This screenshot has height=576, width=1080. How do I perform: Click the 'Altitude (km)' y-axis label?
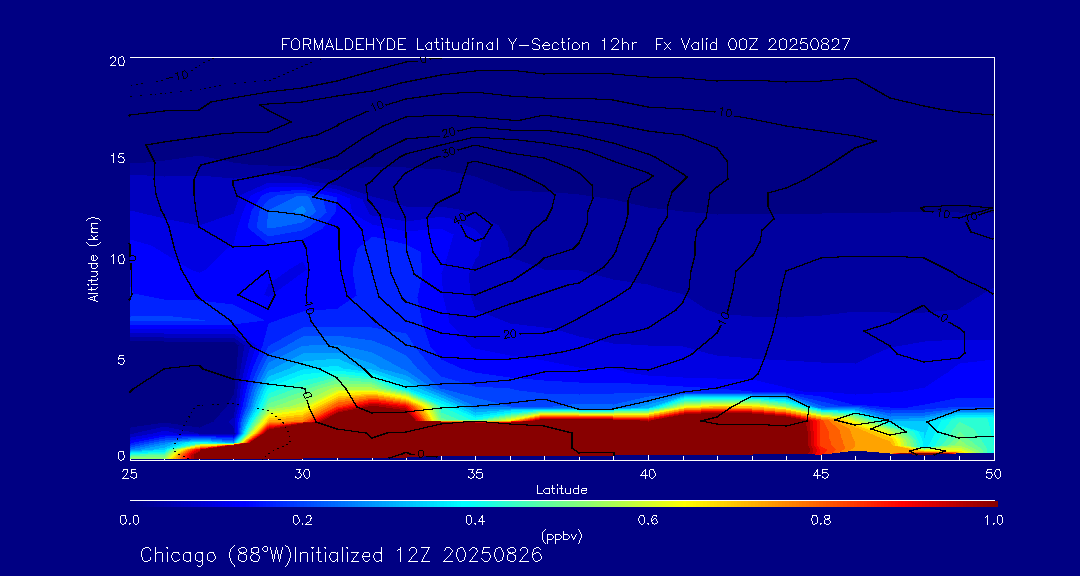[93, 259]
